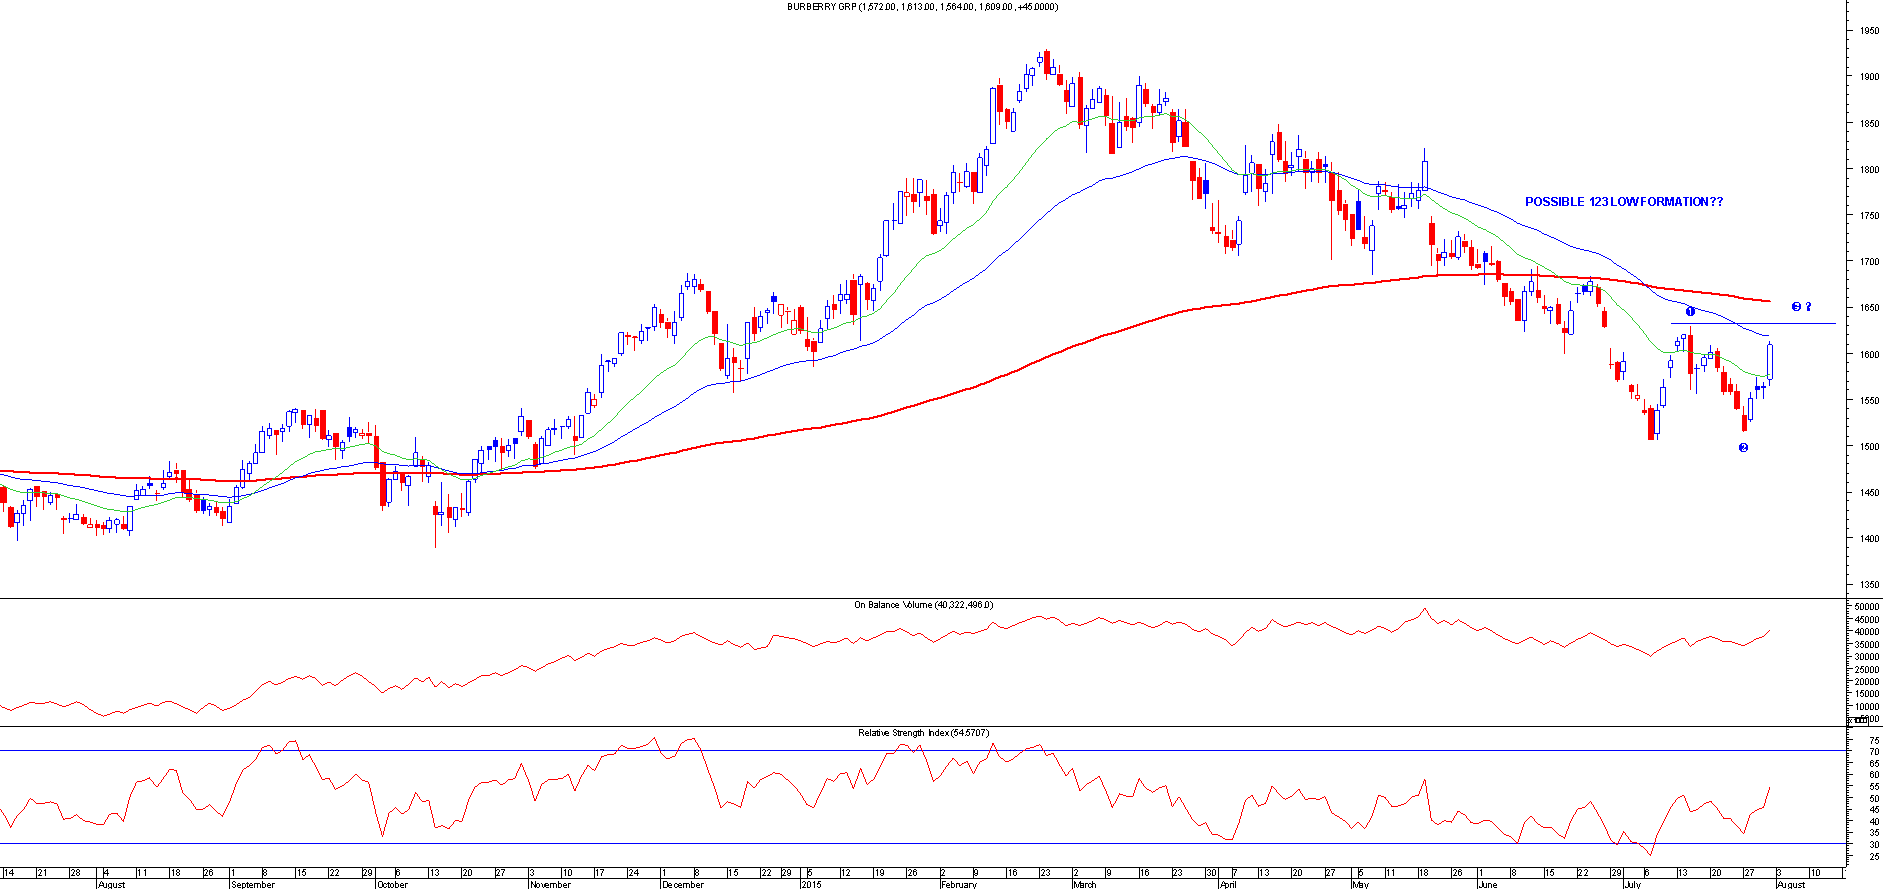Click the March label on the date axis
This screenshot has height=889, width=1883.
coord(1084,884)
